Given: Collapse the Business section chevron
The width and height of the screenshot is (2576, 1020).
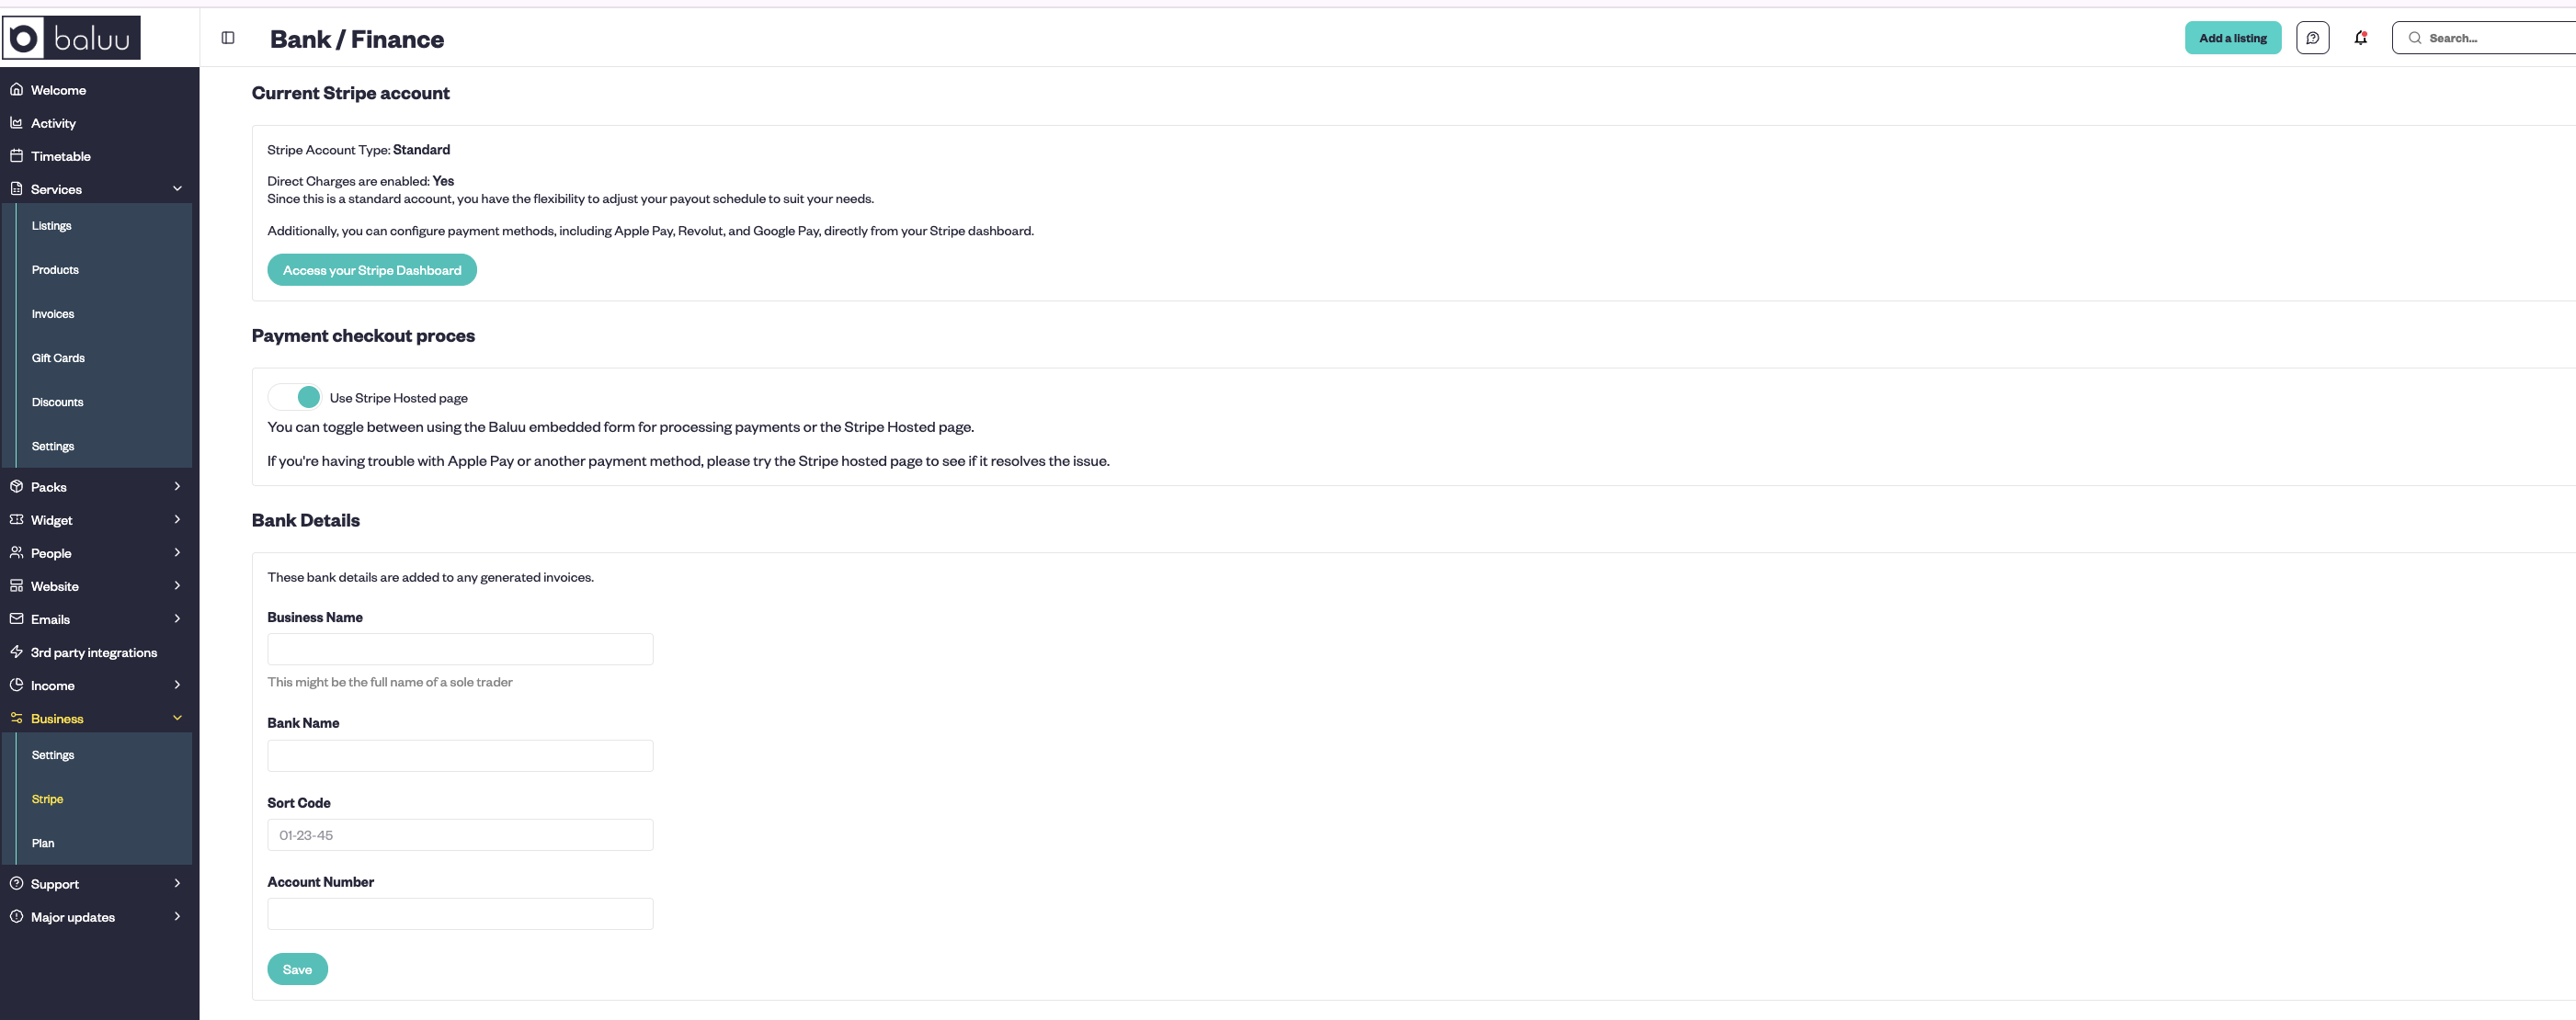Looking at the screenshot, I should 177,718.
